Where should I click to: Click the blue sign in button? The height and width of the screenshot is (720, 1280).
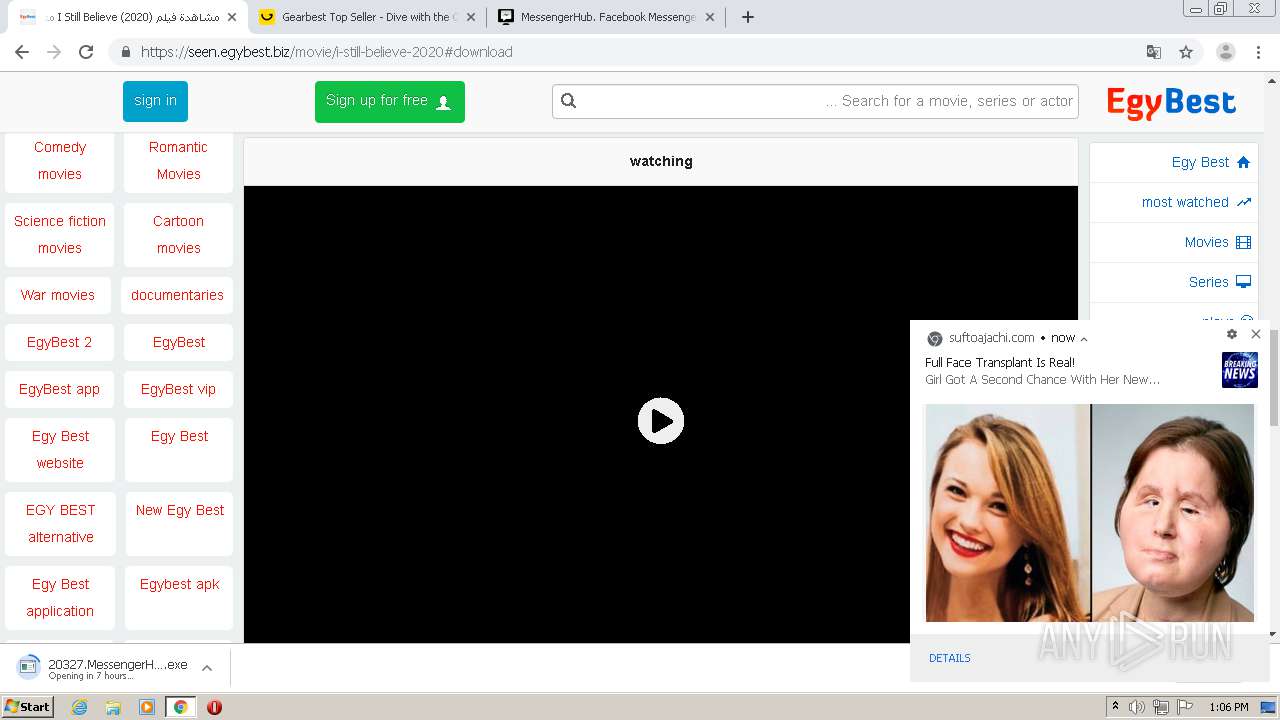coord(155,101)
